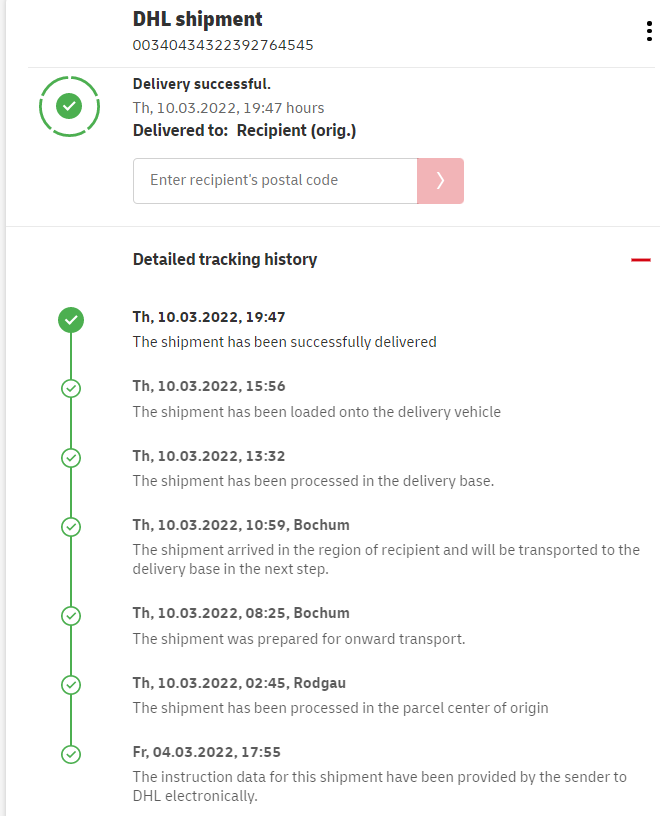This screenshot has width=660, height=816.
Task: Select the 15:56 delivery vehicle entry text
Action: [x=316, y=412]
